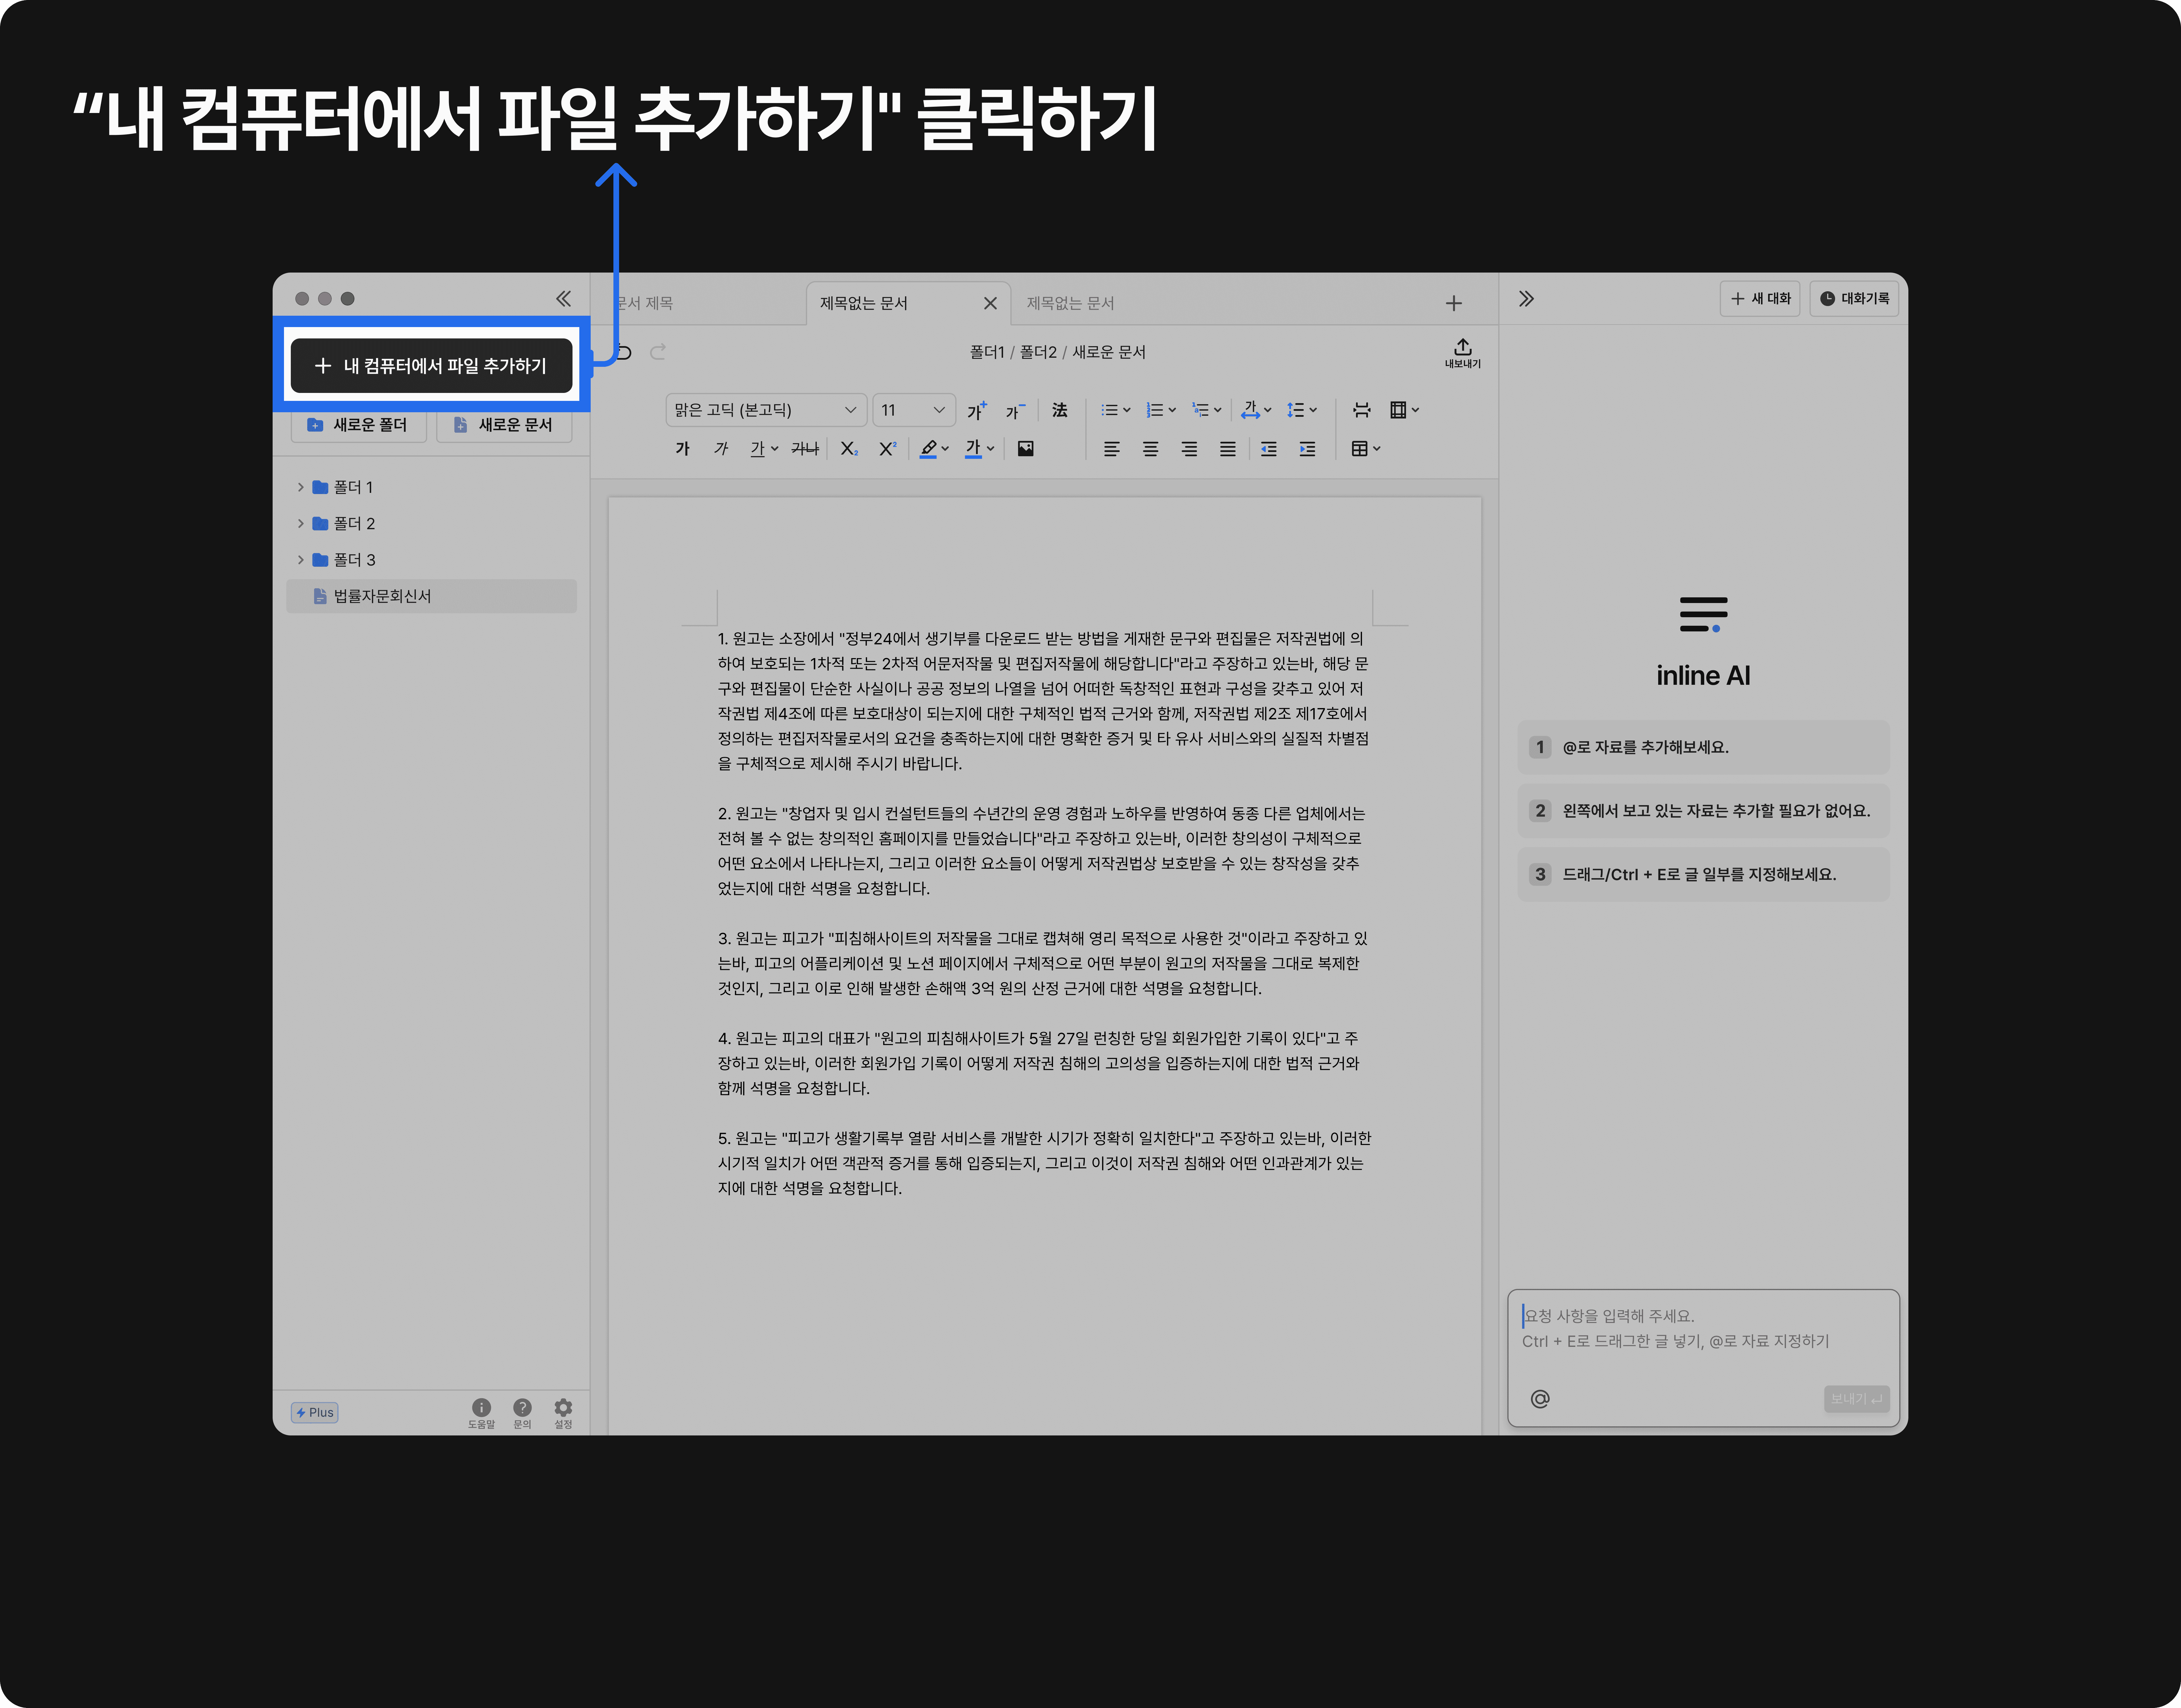The width and height of the screenshot is (2181, 1708).
Task: Apply the highlighter pen color
Action: 928,449
